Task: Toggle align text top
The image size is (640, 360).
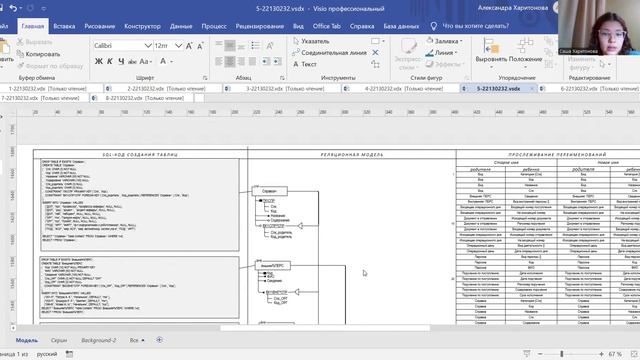Action: [x=219, y=45]
